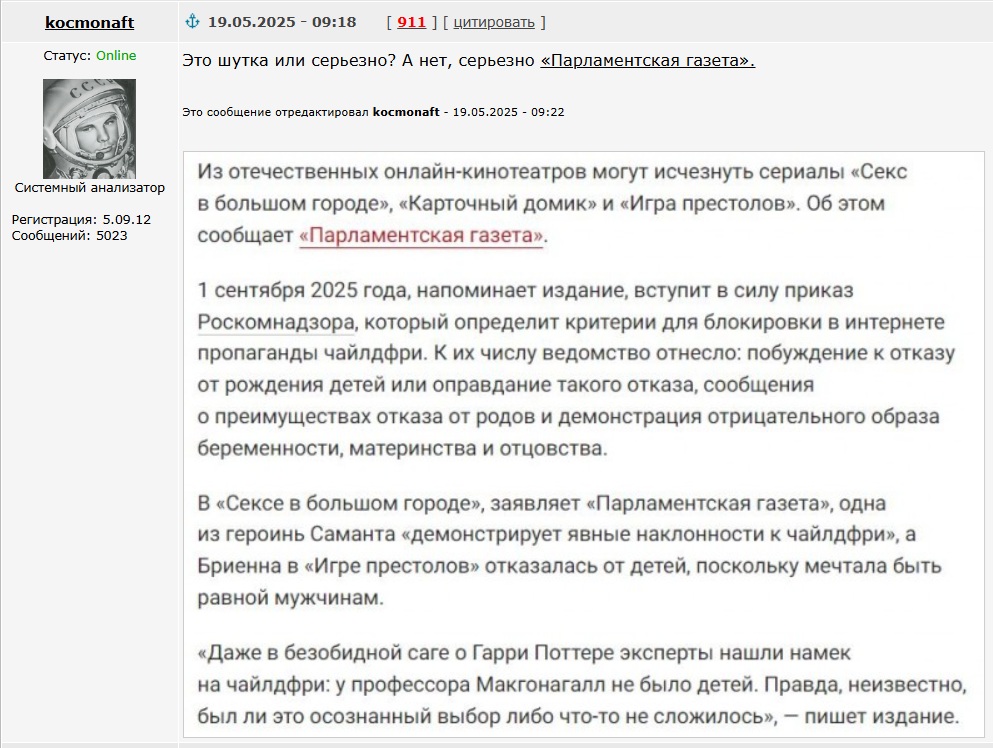Click the Online status text
The image size is (993, 748).
pyautogui.click(x=116, y=56)
